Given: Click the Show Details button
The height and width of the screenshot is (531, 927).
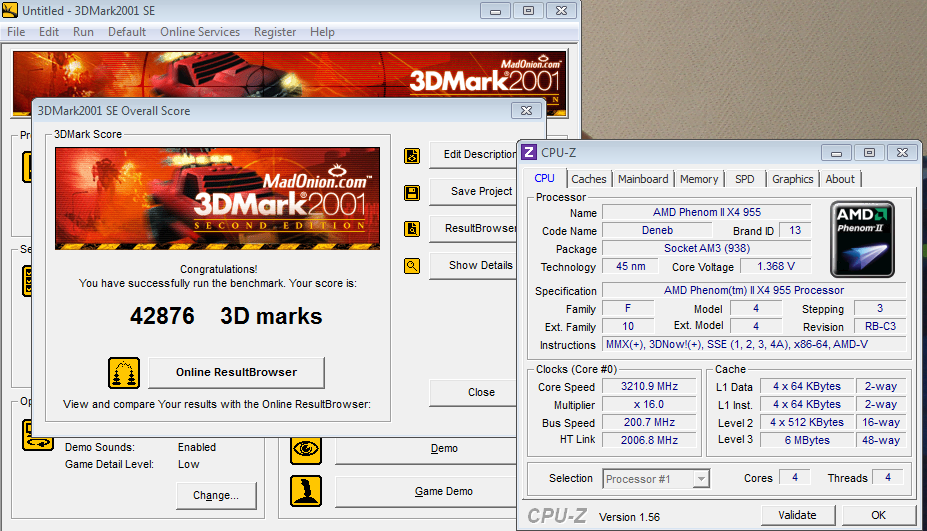Looking at the screenshot, I should click(x=473, y=266).
